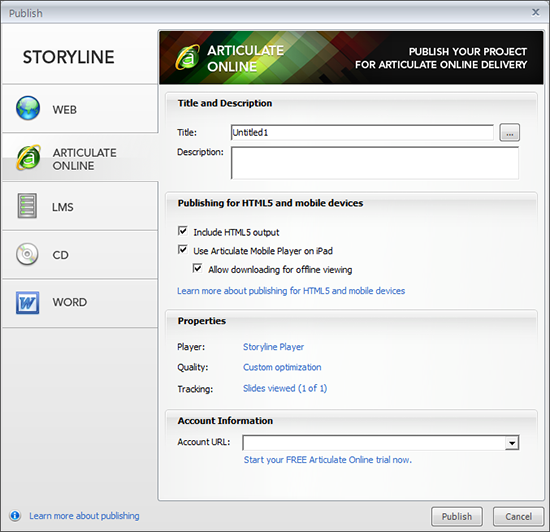Open the Custom optimization quality link

tap(282, 367)
